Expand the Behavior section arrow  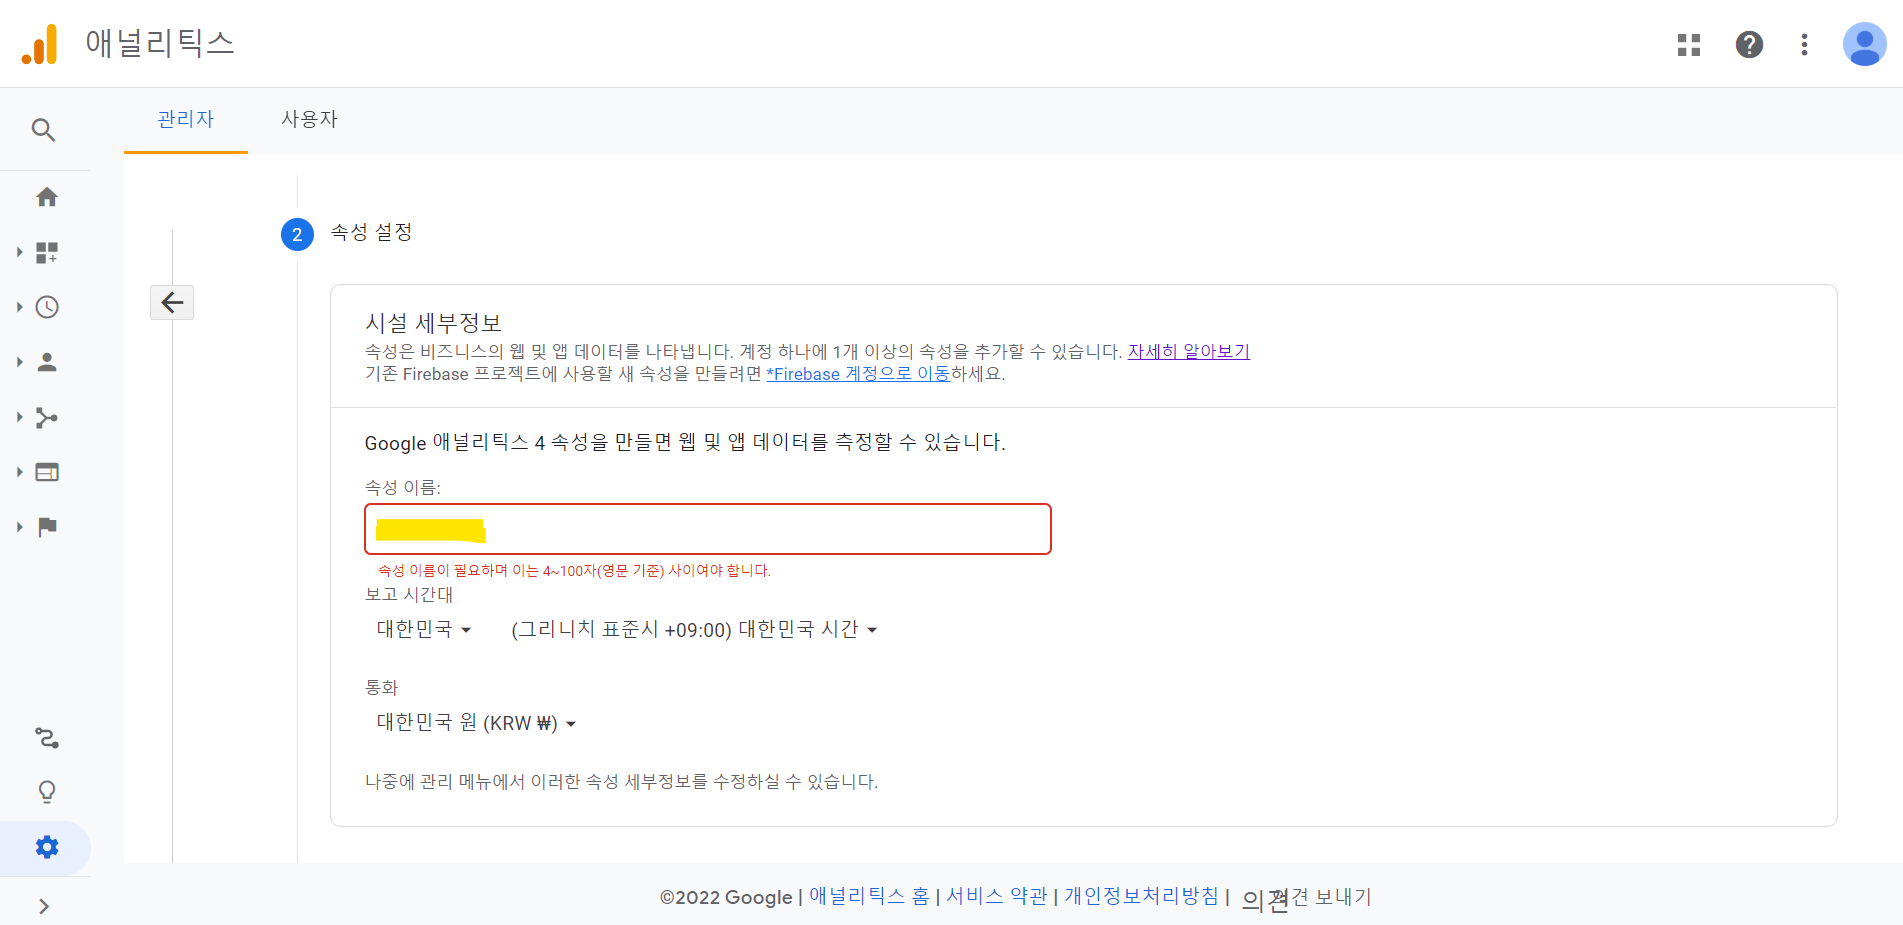[20, 472]
